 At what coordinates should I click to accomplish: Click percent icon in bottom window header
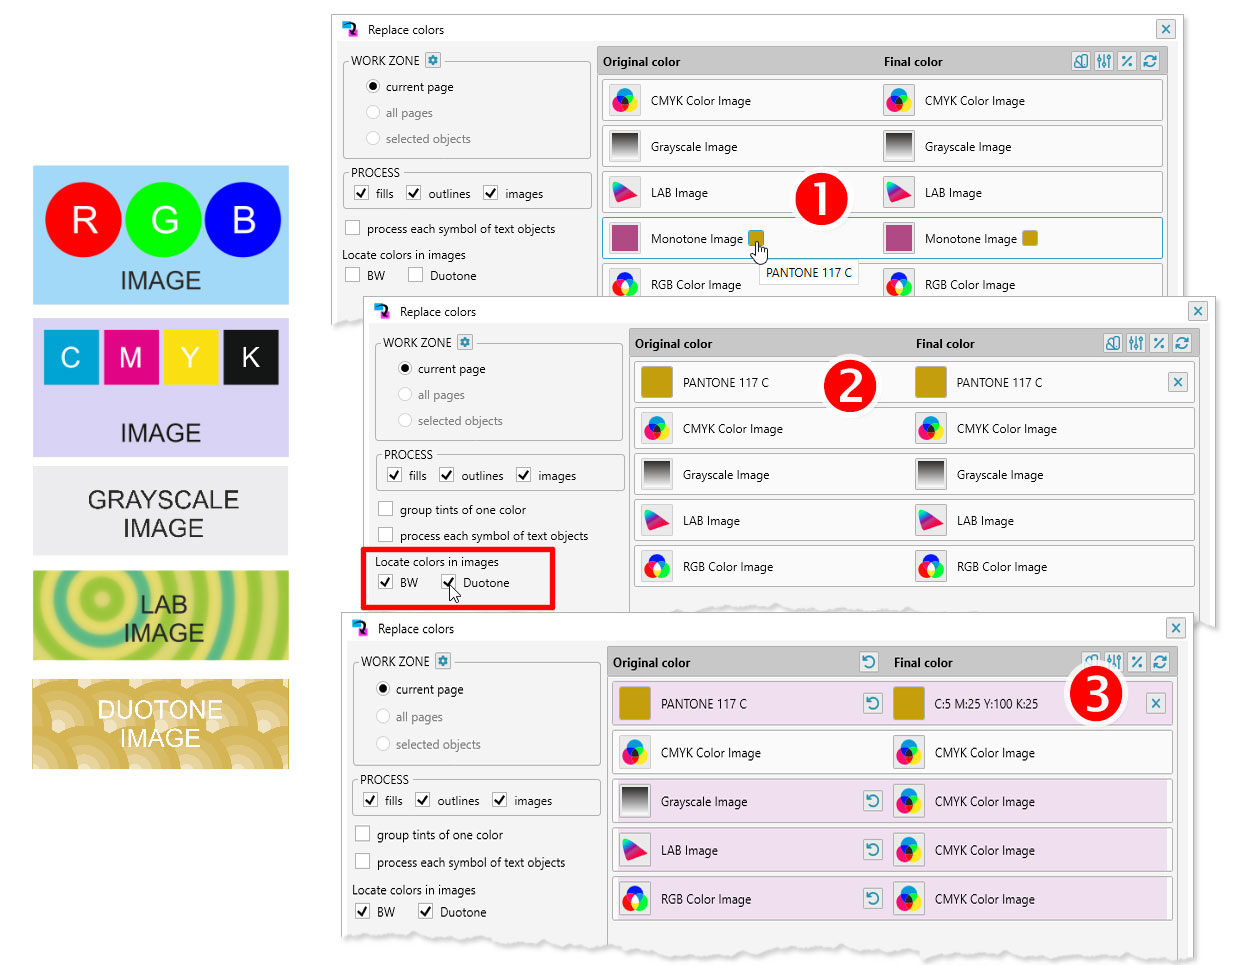pyautogui.click(x=1137, y=662)
